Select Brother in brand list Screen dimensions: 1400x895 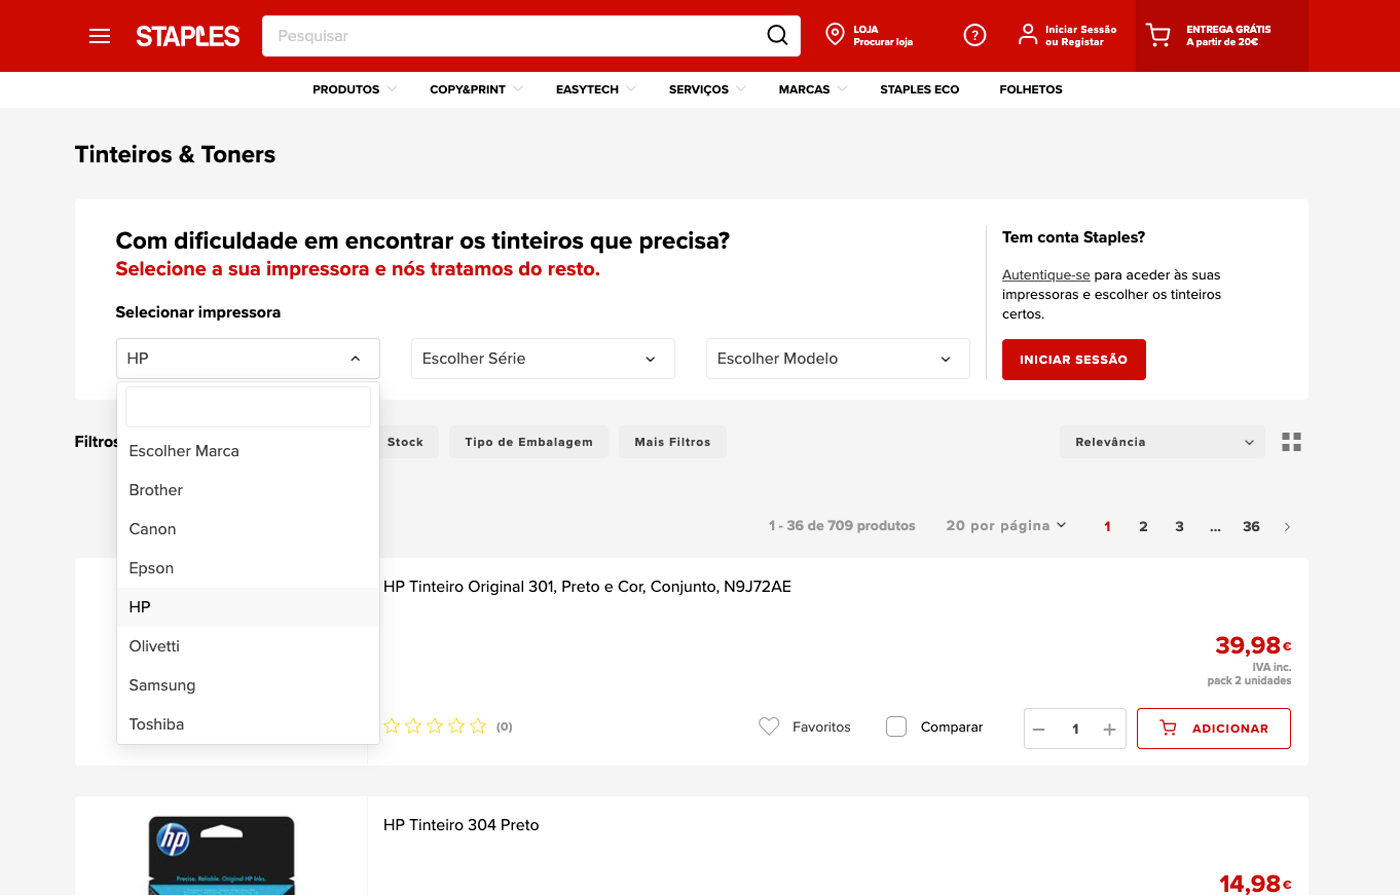coord(248,490)
